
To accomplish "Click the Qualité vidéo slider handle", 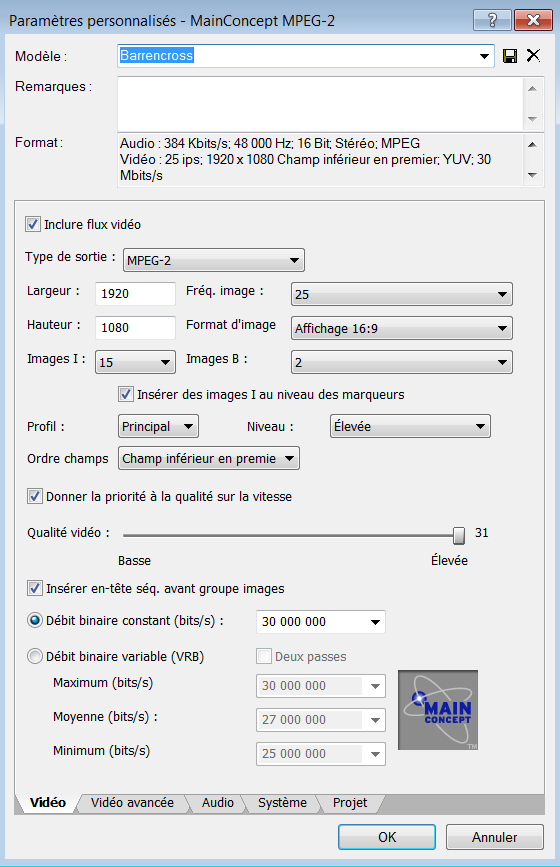I will click(459, 535).
